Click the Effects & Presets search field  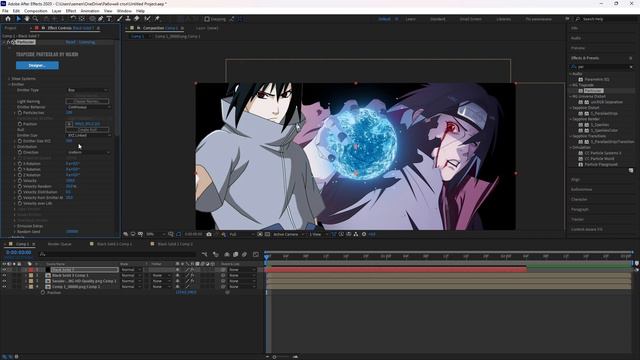pos(602,67)
